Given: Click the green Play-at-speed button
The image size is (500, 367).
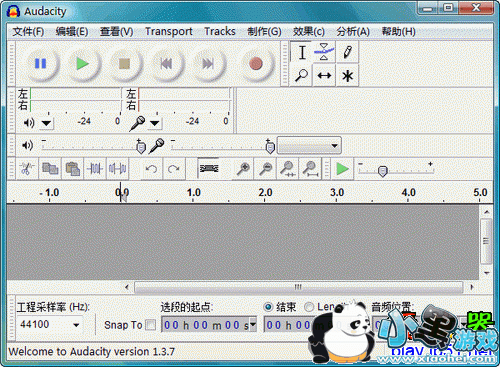Looking at the screenshot, I should (x=342, y=169).
